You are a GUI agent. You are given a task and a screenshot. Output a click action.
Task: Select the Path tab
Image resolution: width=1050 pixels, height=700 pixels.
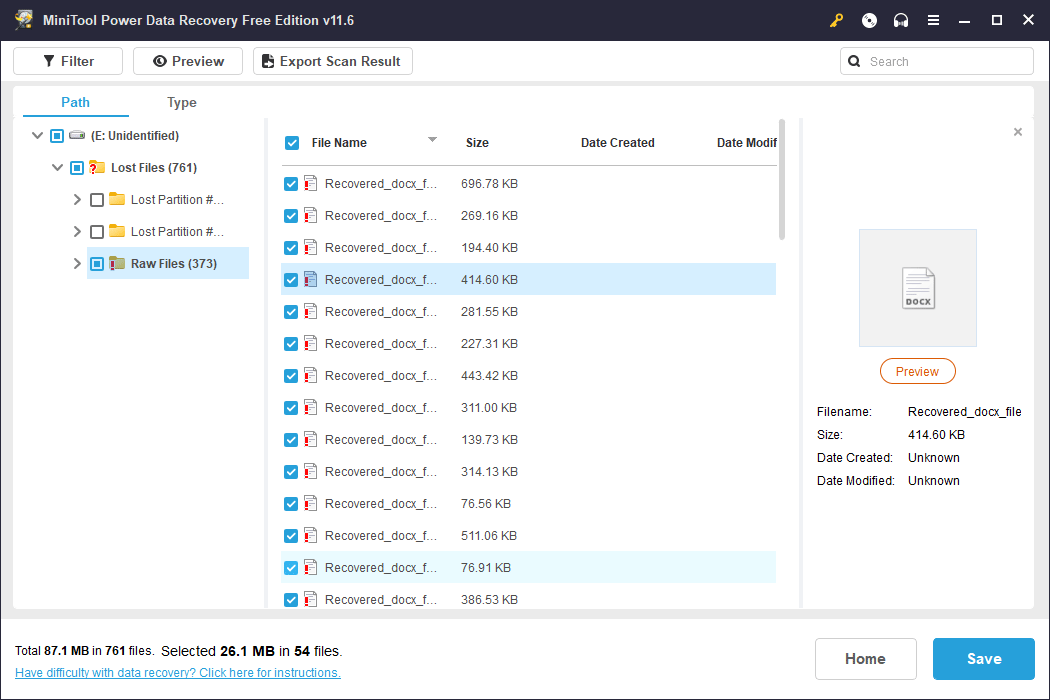(74, 102)
